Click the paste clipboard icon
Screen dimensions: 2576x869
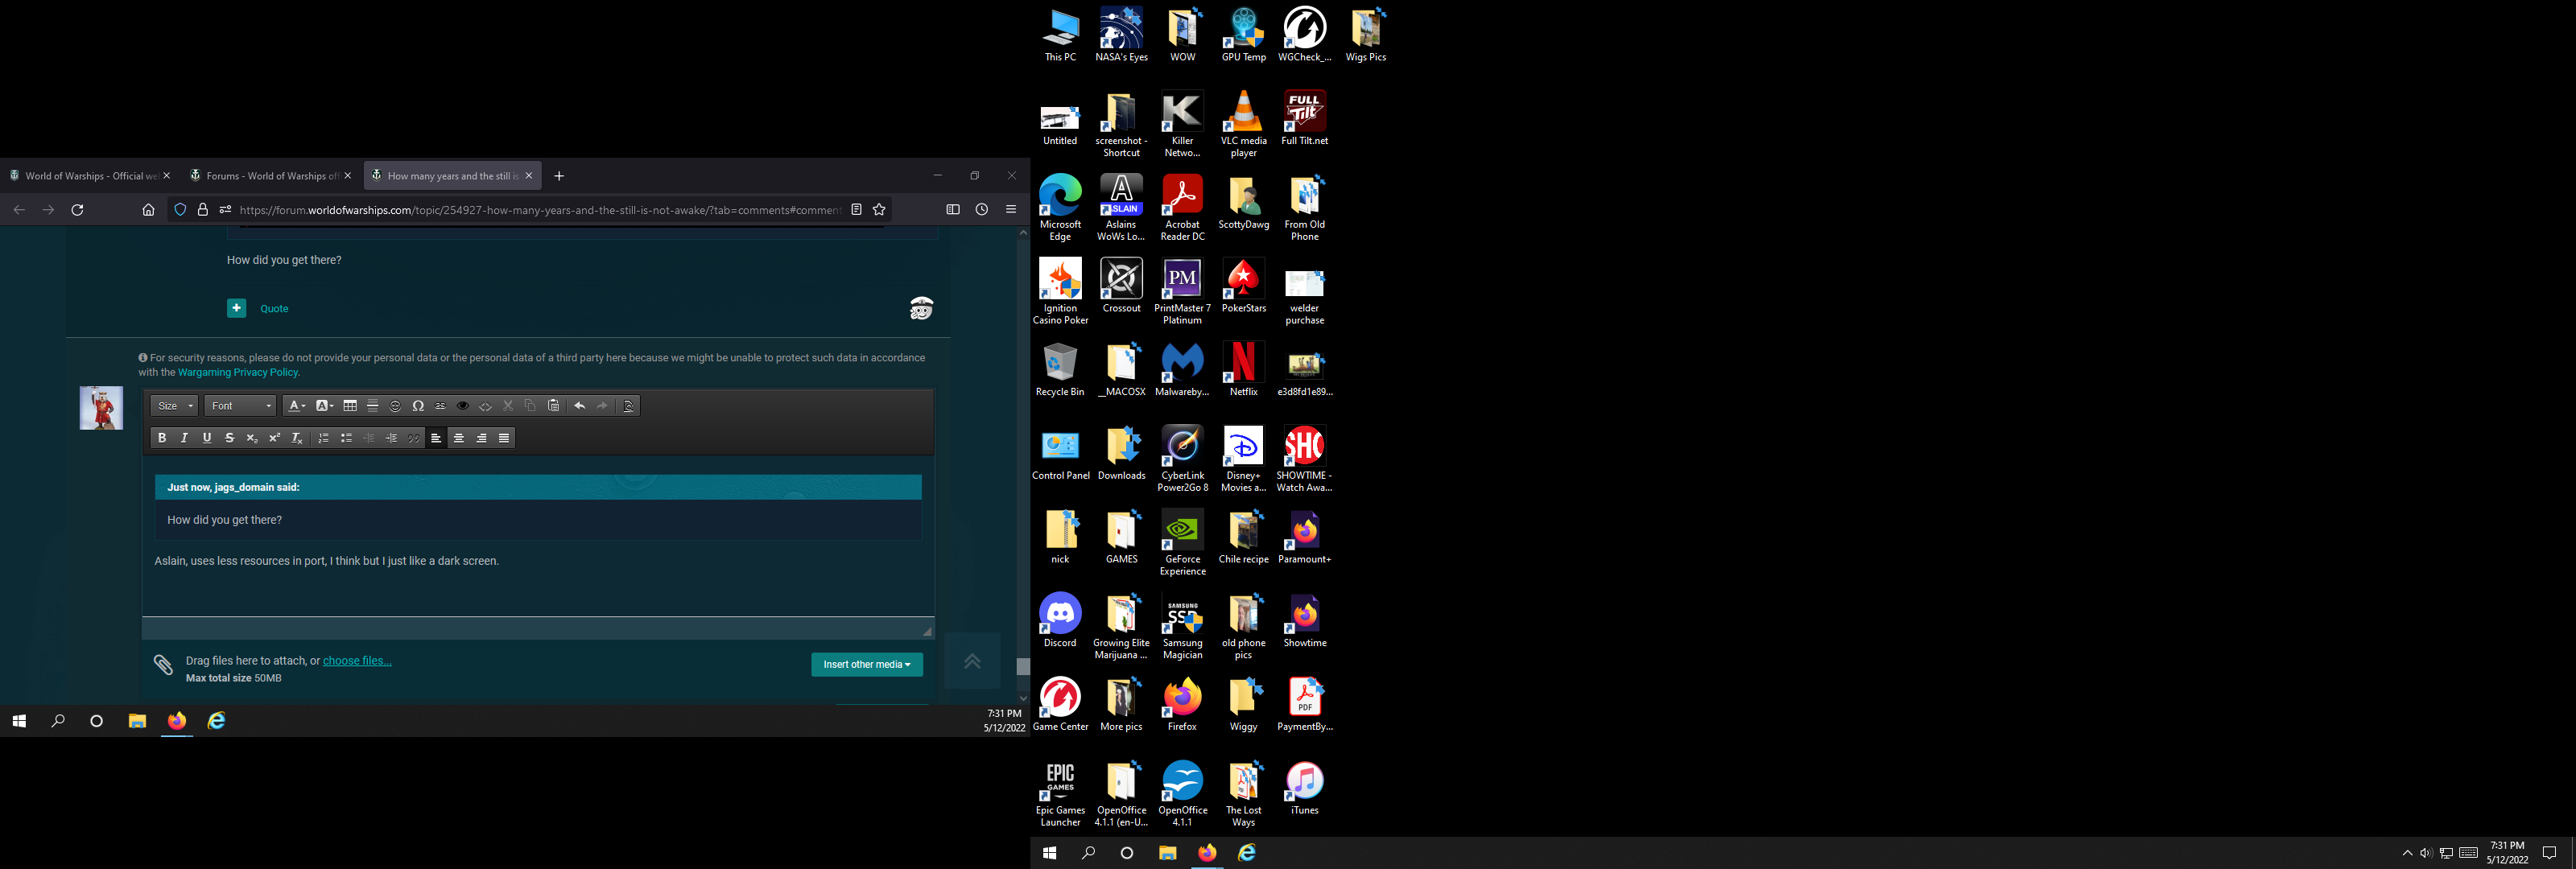pos(553,406)
